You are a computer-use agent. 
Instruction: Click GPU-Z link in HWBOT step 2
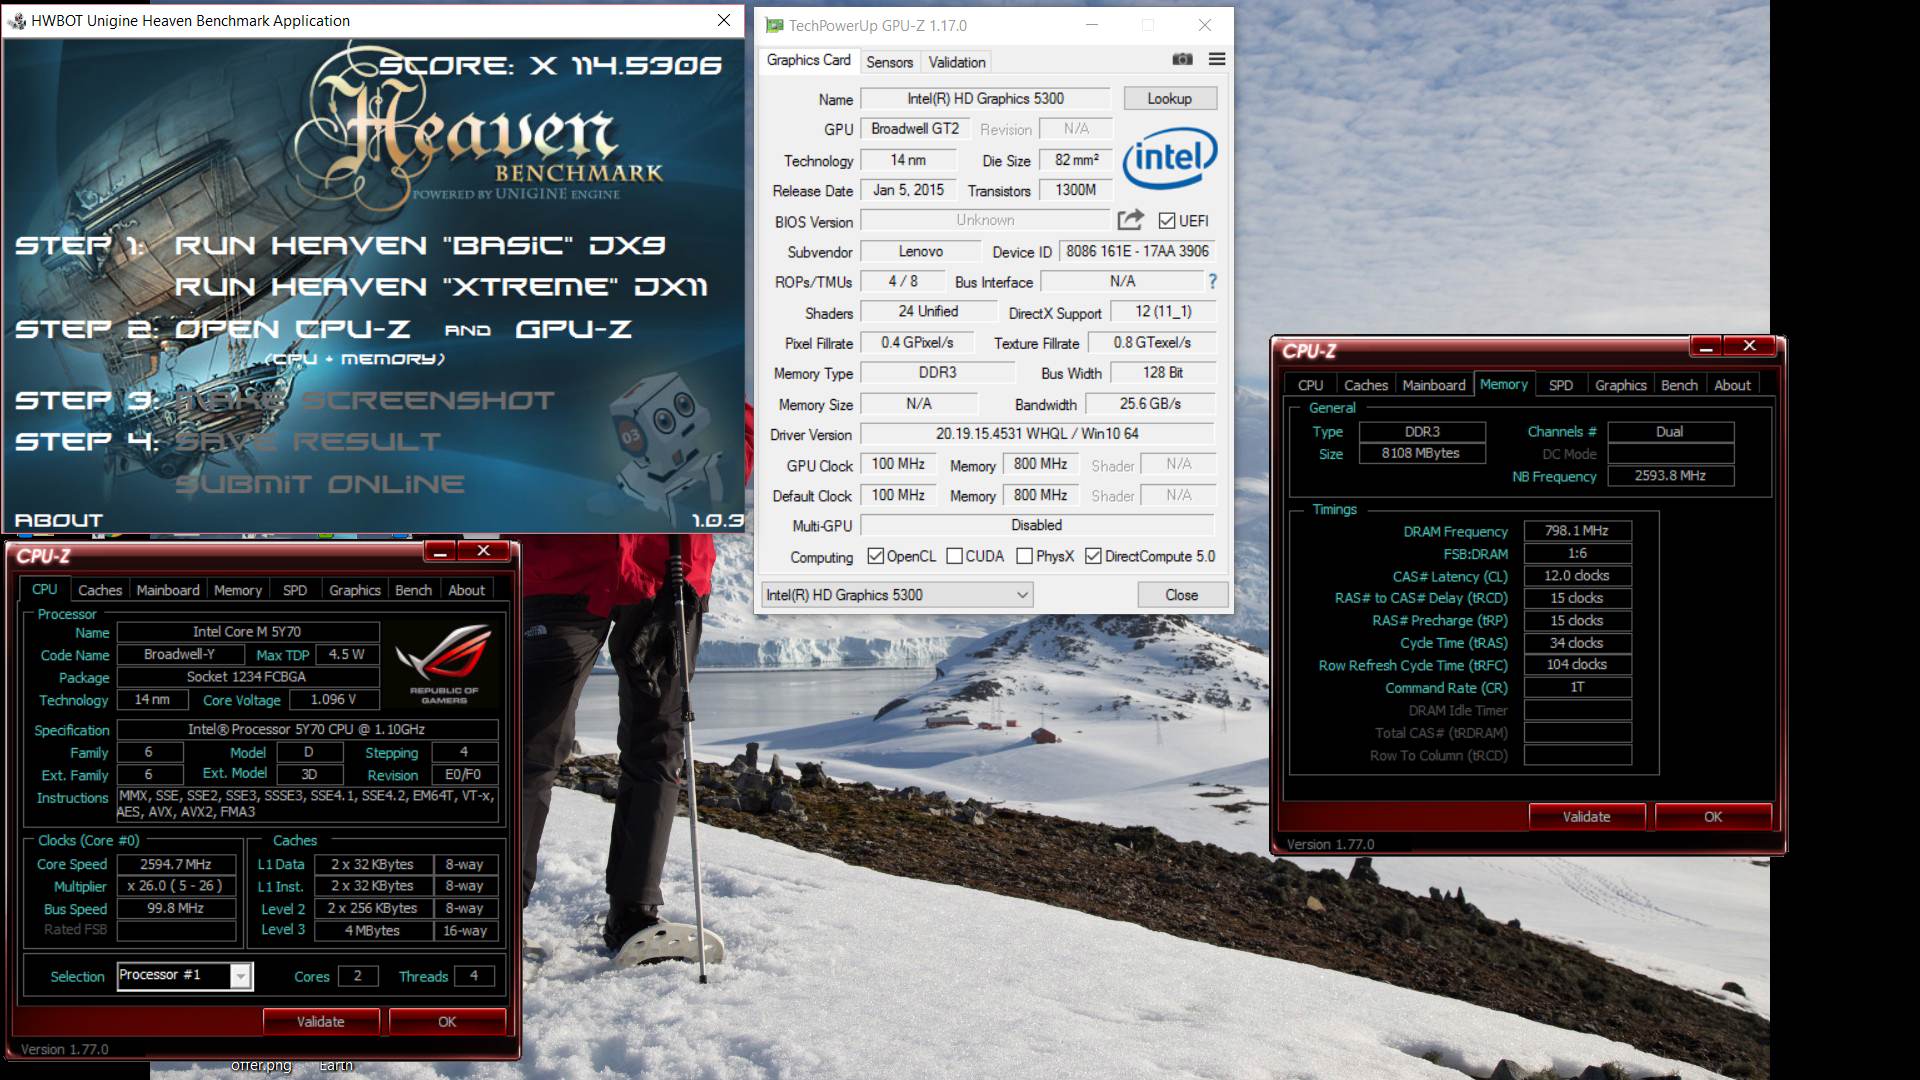[x=574, y=329]
